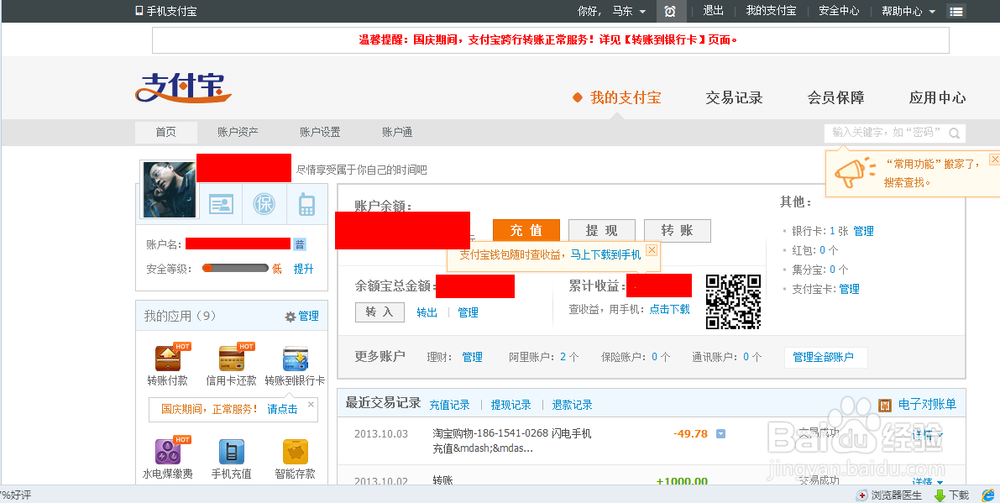Open the mobile phone binding icon

tap(306, 204)
